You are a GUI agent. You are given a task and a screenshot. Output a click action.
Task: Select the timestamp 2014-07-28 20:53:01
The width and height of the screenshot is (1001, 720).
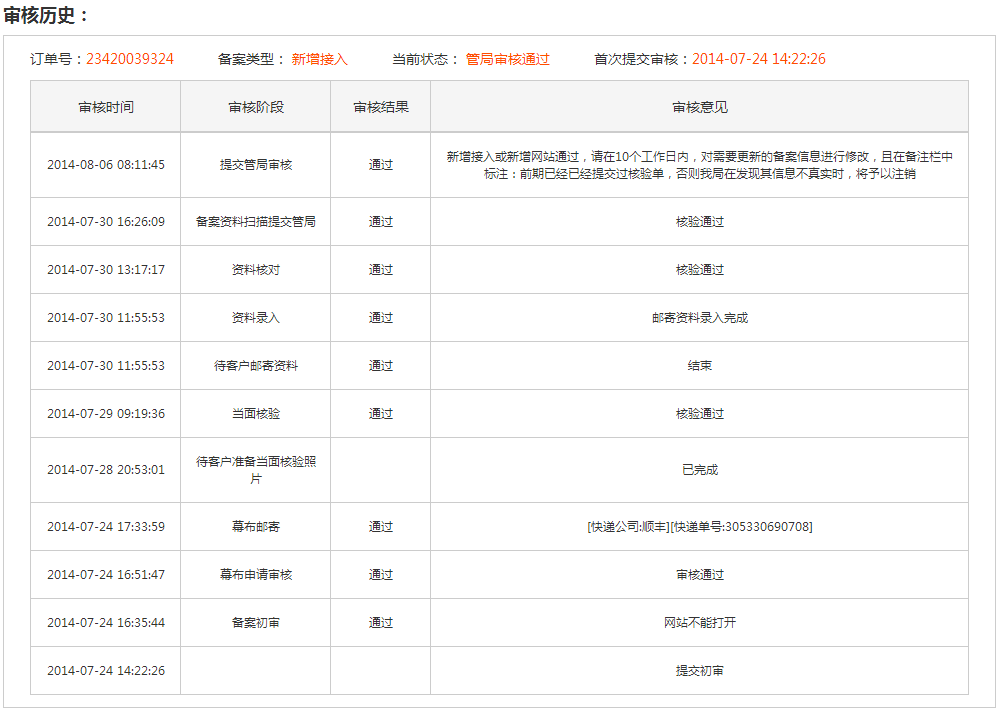[x=106, y=470]
